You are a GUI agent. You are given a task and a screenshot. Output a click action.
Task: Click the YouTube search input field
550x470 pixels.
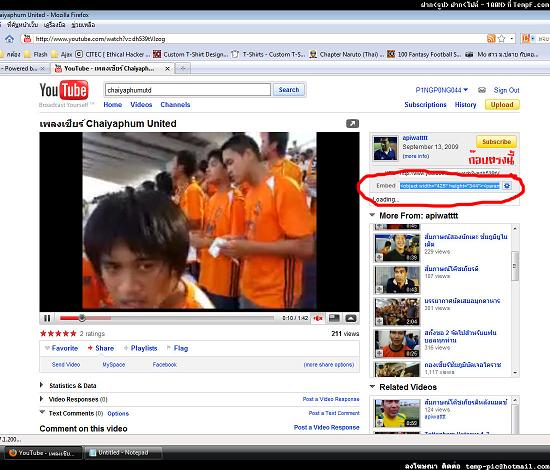(x=187, y=90)
